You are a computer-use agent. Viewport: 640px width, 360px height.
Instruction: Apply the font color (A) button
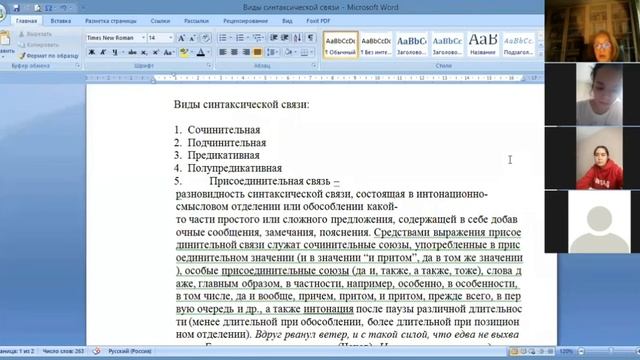(200, 52)
